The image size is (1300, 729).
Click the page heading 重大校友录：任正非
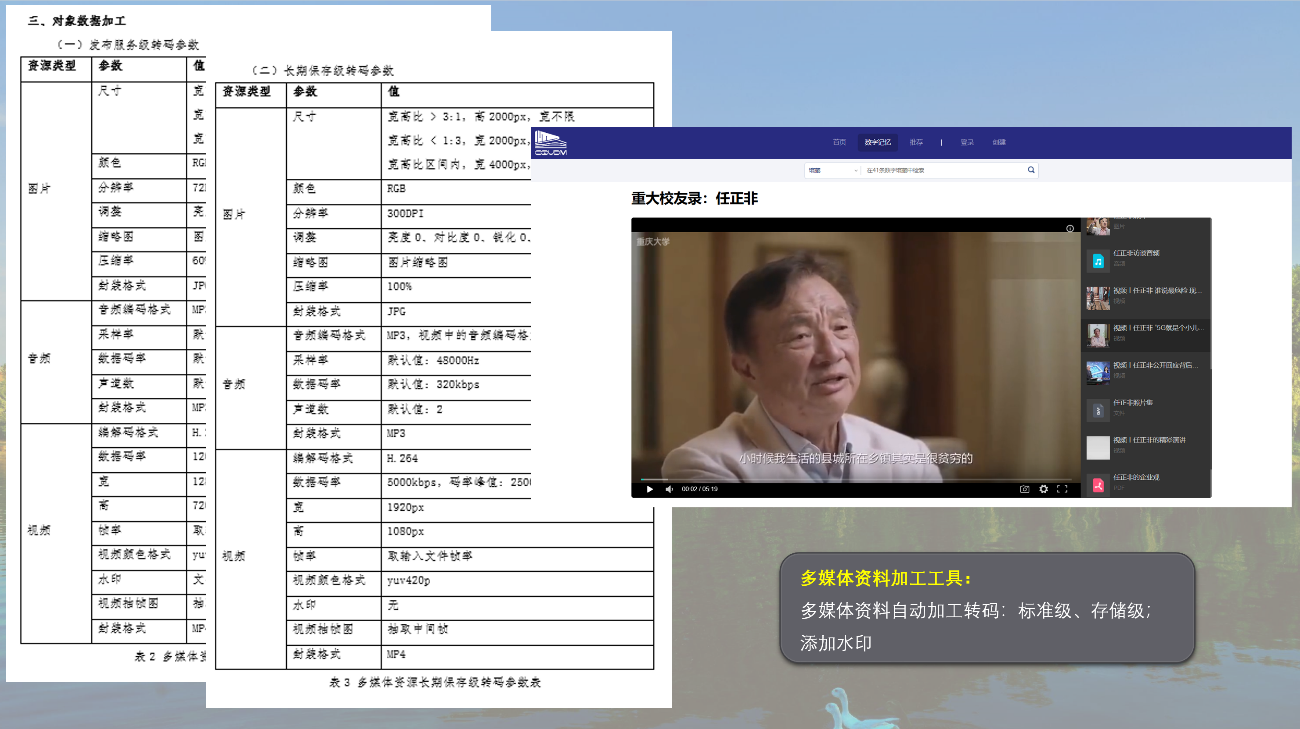[x=695, y=199]
